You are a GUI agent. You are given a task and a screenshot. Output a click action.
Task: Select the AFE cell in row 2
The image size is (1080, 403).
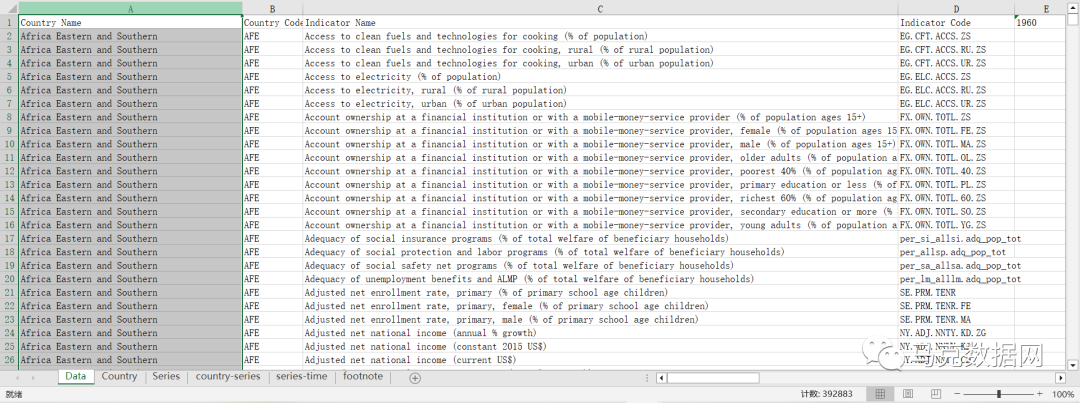click(273, 36)
